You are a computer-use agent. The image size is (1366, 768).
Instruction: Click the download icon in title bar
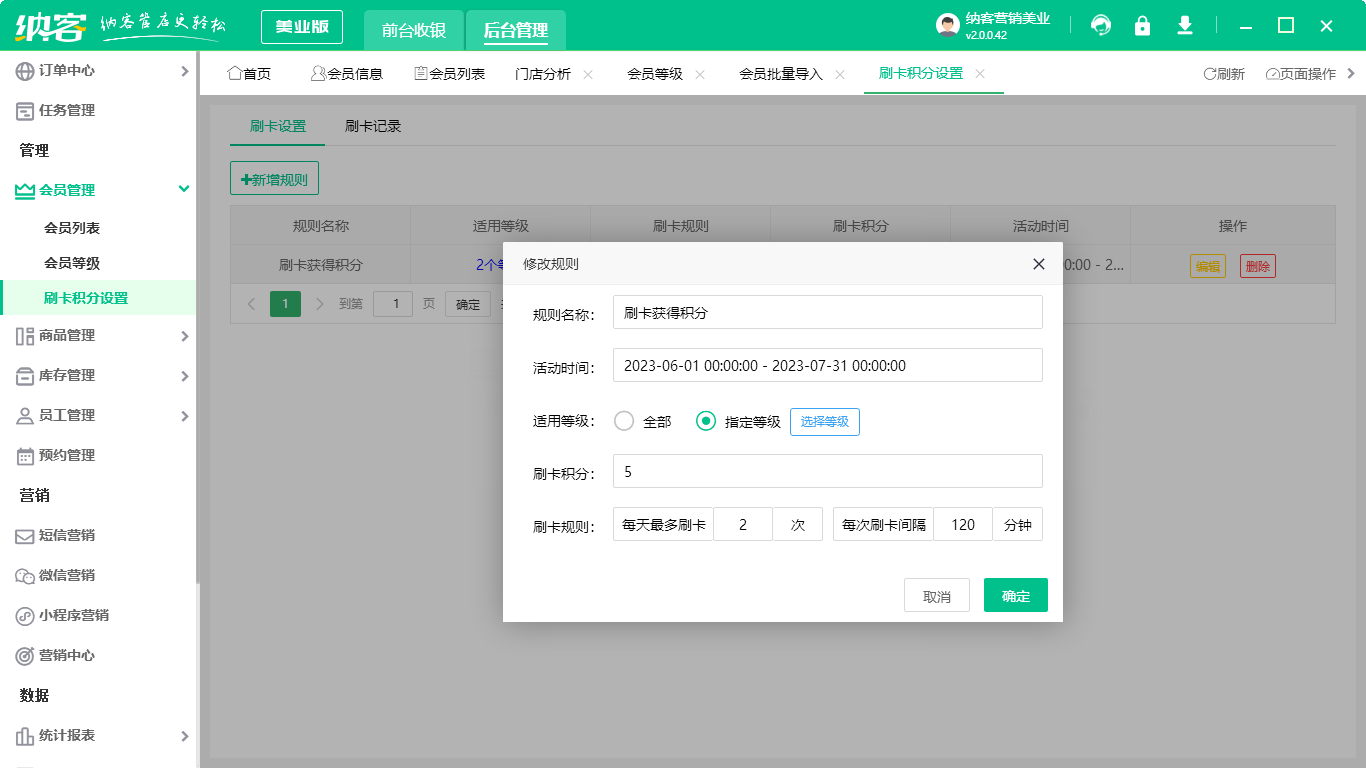(x=1185, y=26)
